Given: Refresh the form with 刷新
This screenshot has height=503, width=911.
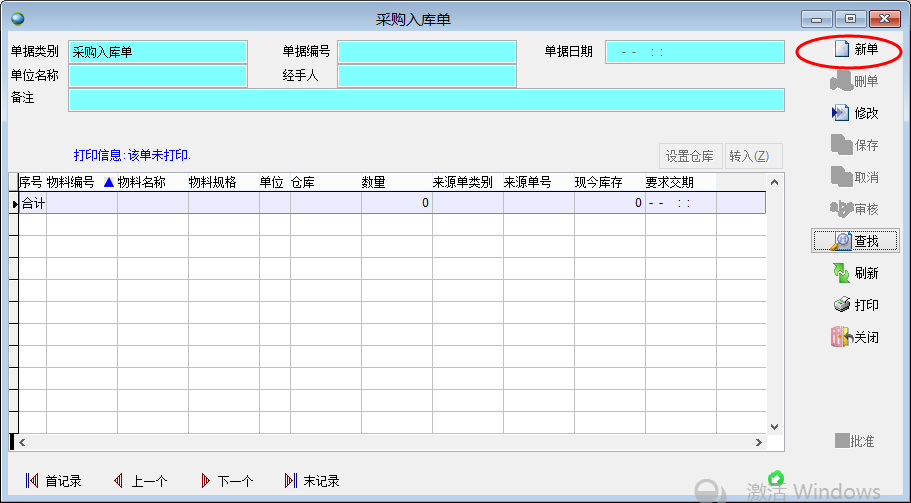Looking at the screenshot, I should coord(856,273).
